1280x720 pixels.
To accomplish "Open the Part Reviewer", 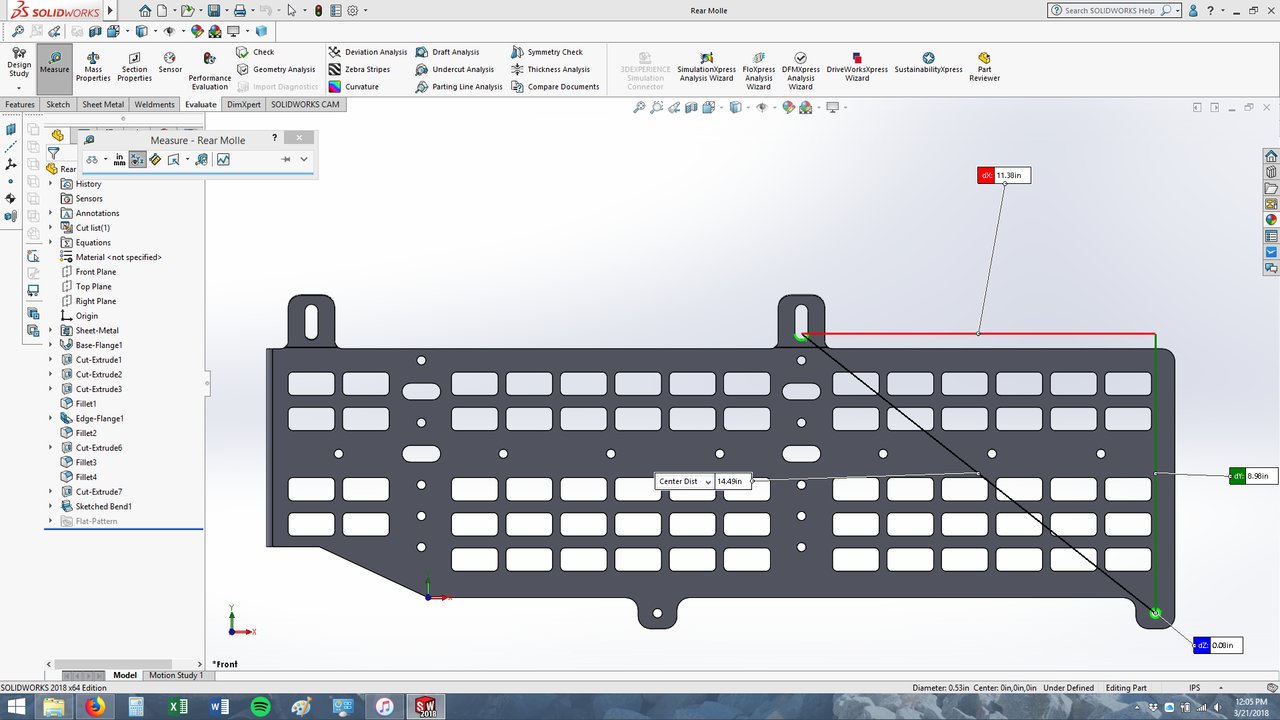I will point(984,68).
